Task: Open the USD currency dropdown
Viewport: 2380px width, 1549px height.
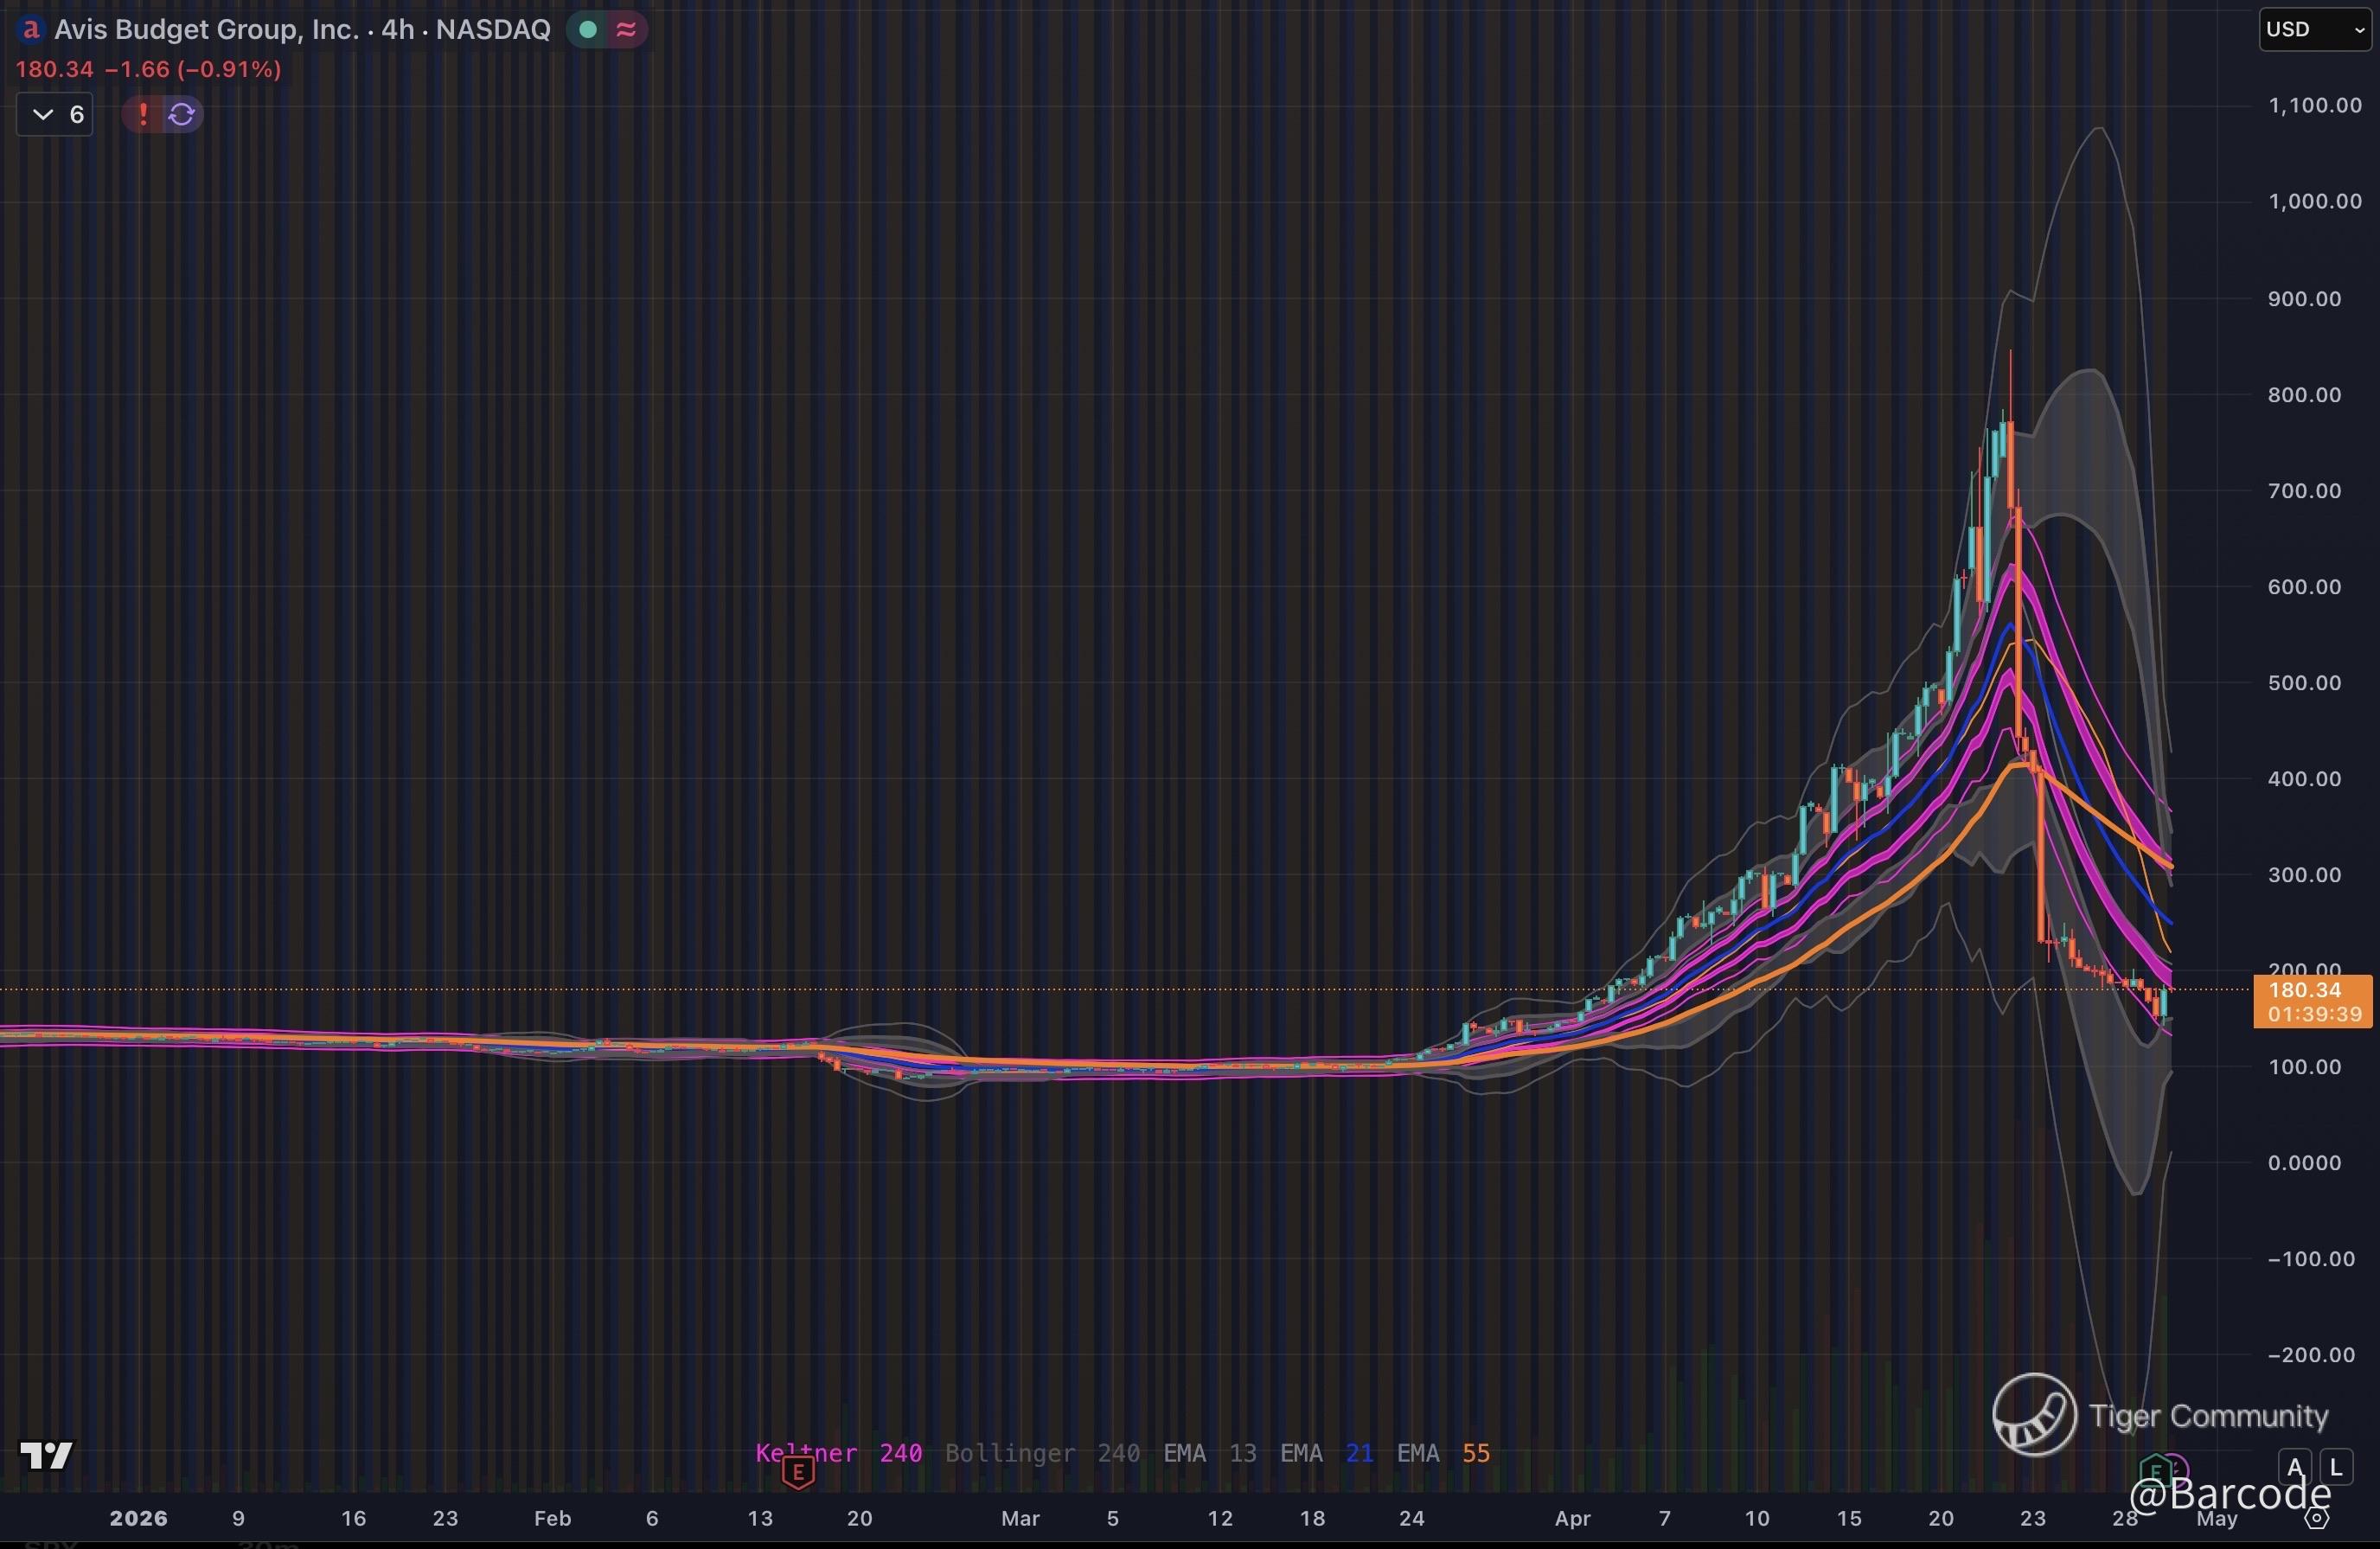Action: (2314, 29)
